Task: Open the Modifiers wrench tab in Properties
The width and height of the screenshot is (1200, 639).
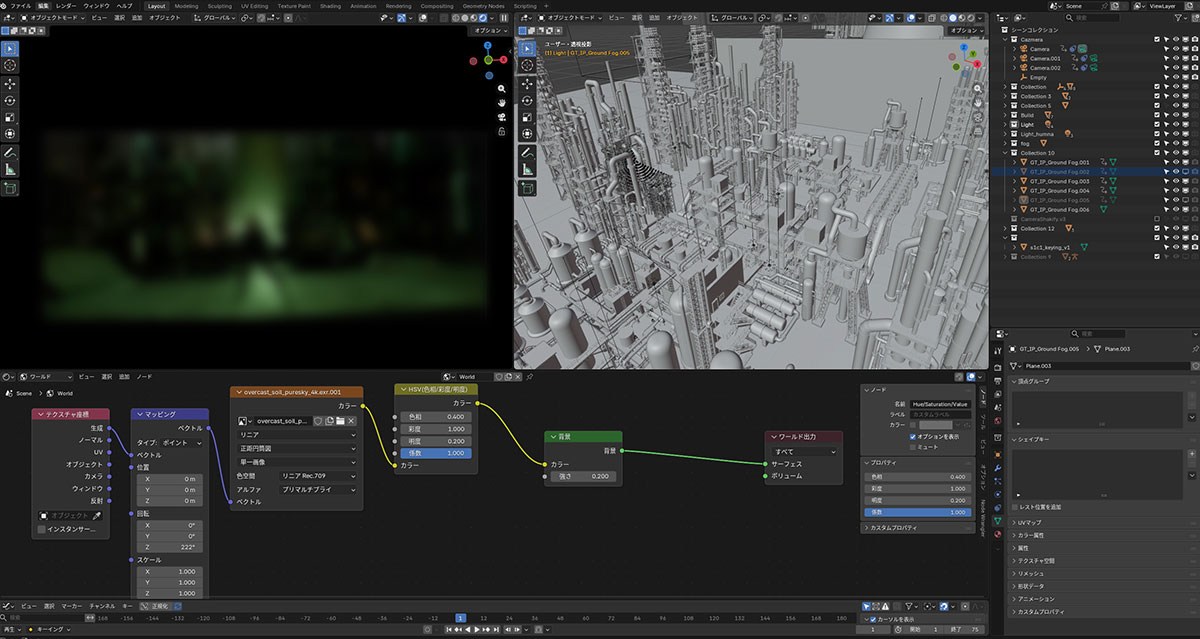Action: click(997, 467)
